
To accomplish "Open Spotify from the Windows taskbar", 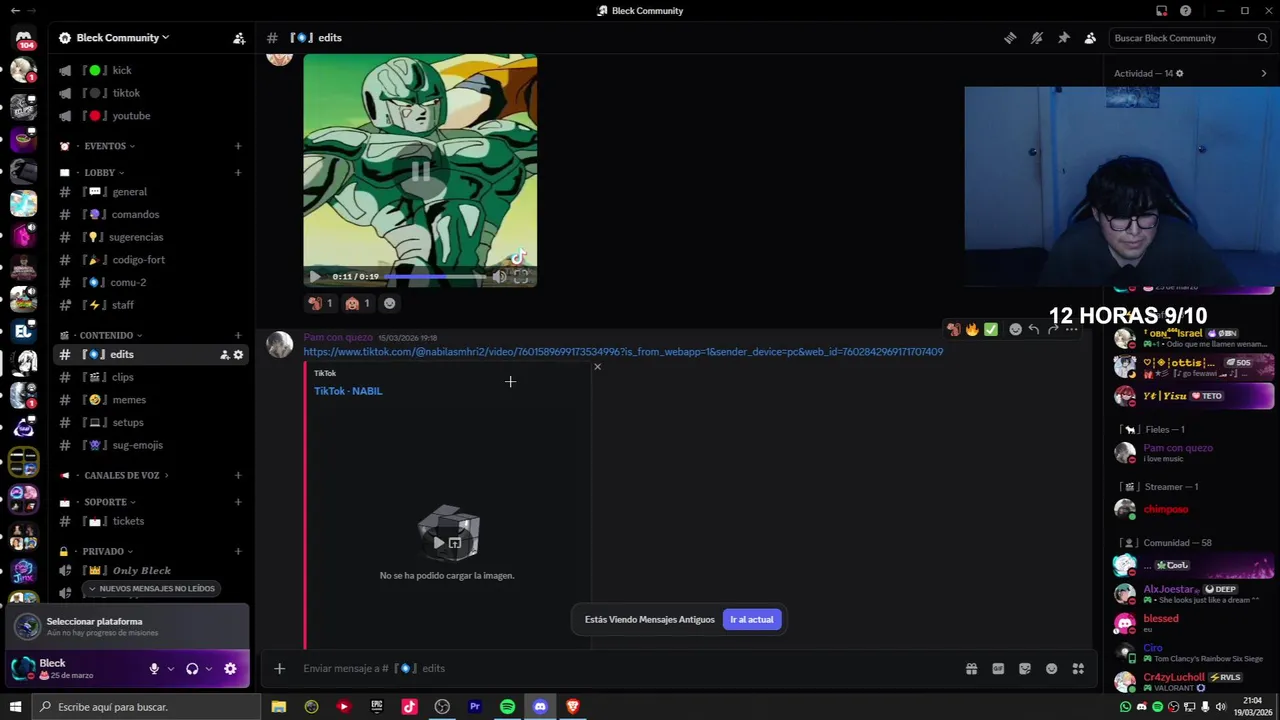I will [507, 707].
